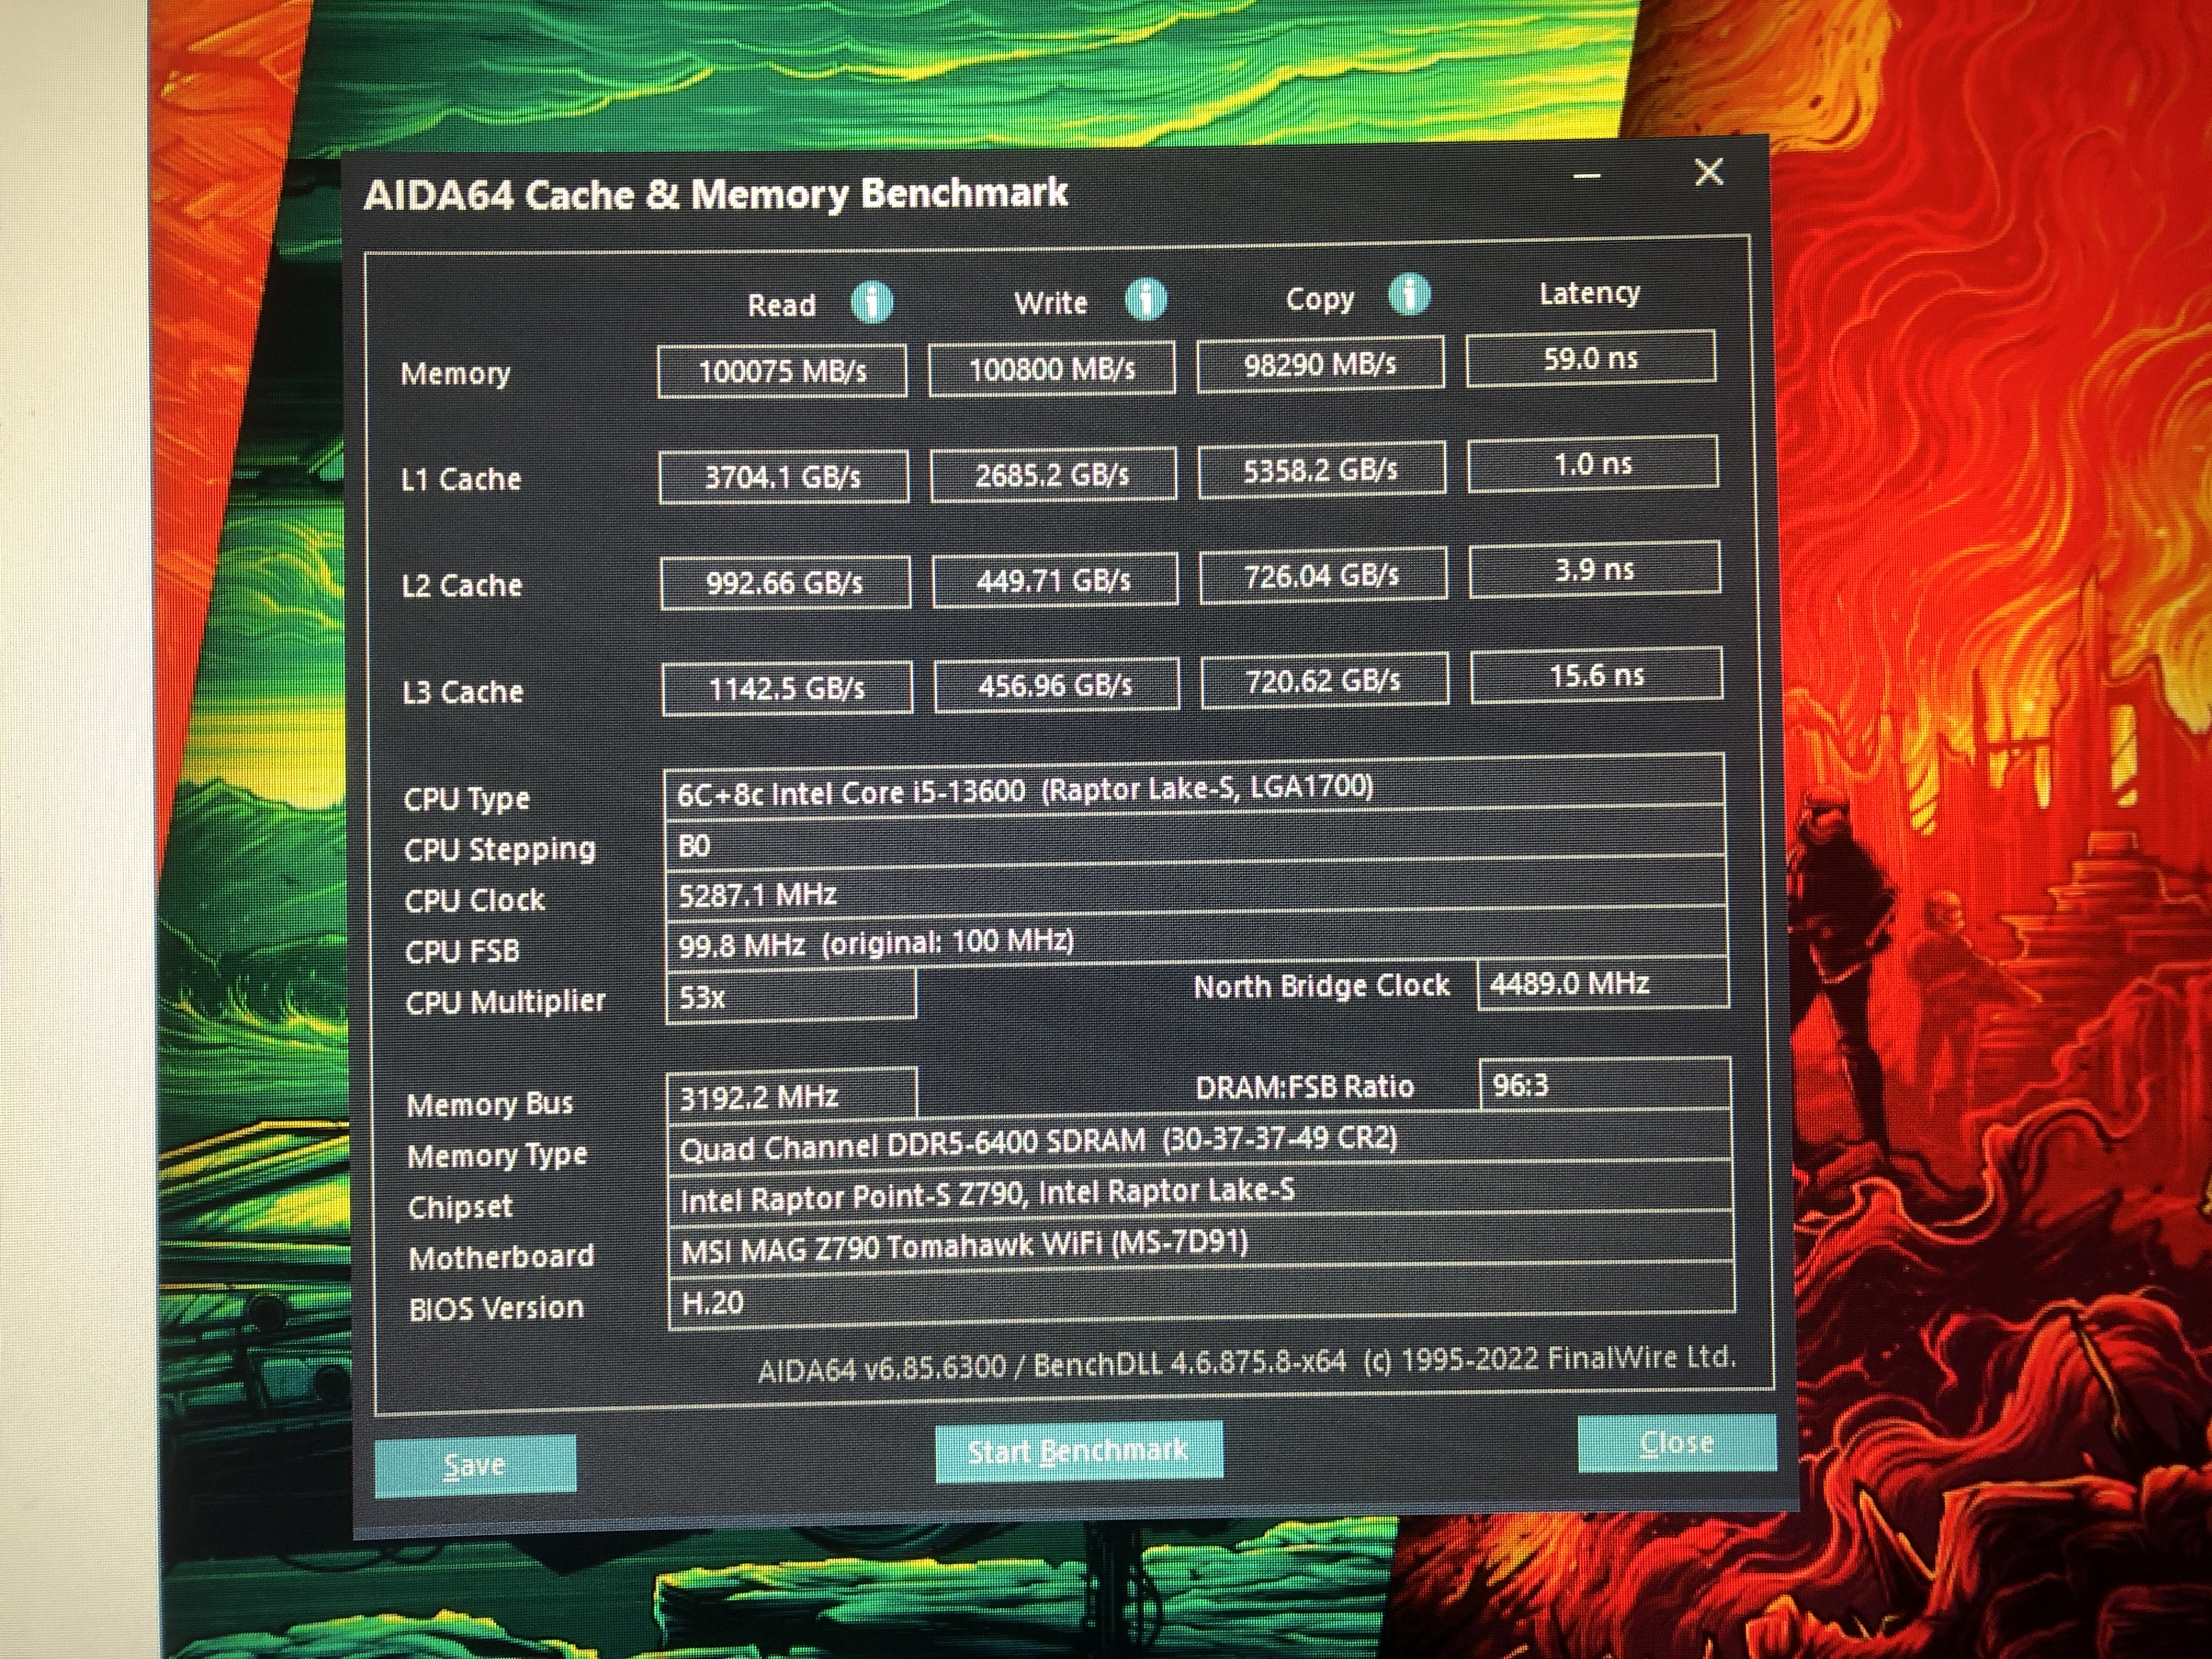
Task: Minimize the AIDA64 benchmark window
Action: 1587,177
